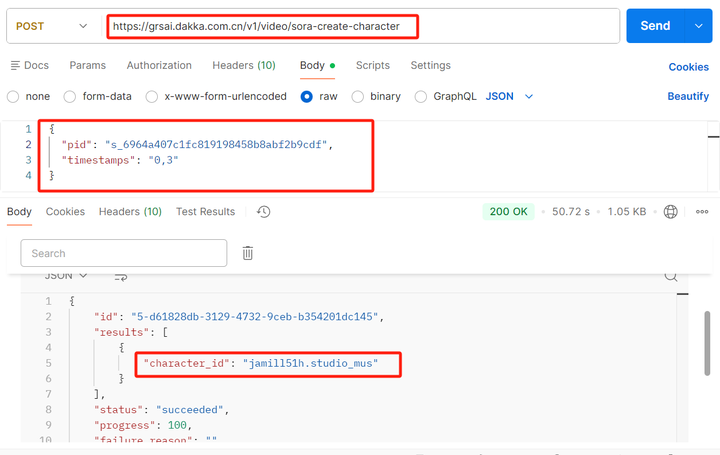Open the JSON raw format dropdown
Screen dimensions: 720x455
click(x=509, y=96)
